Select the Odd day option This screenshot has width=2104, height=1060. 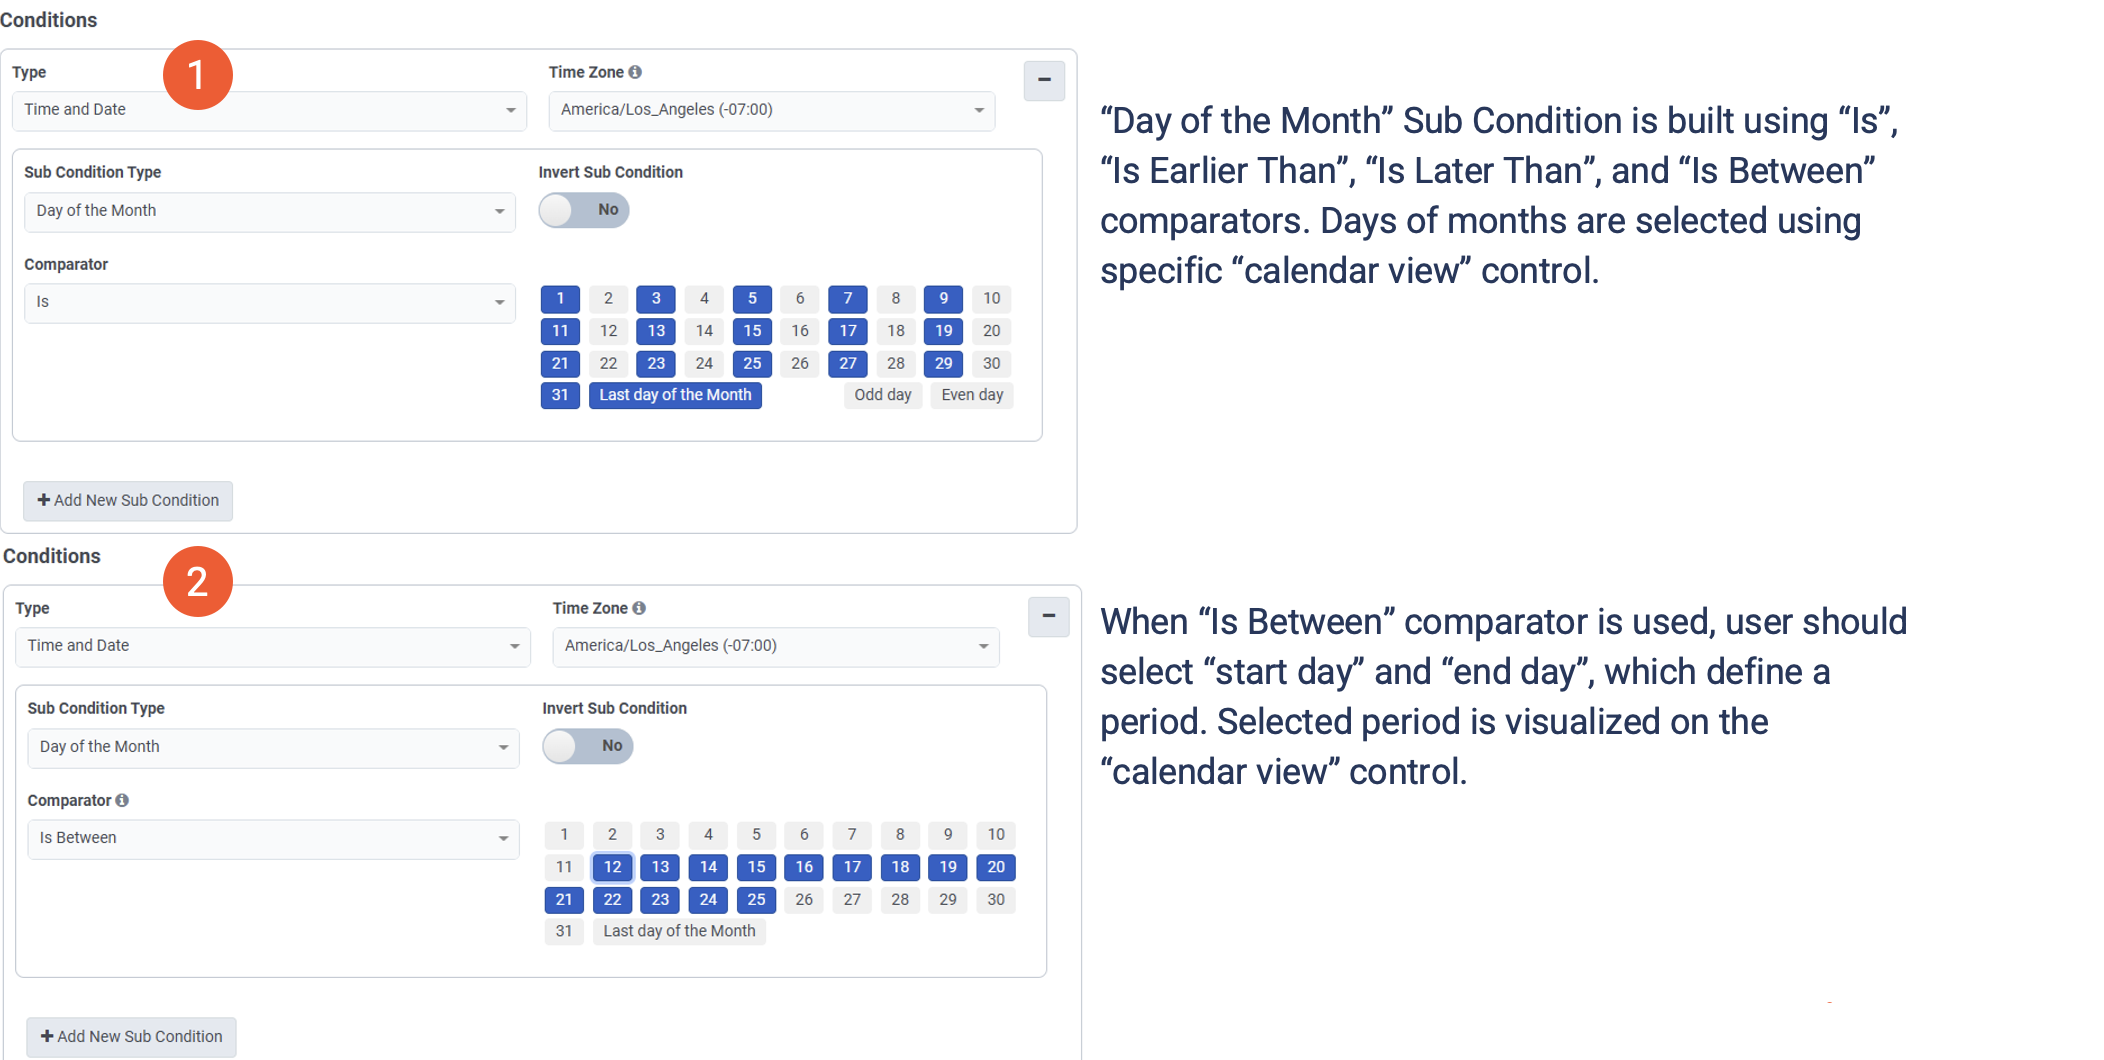[882, 395]
